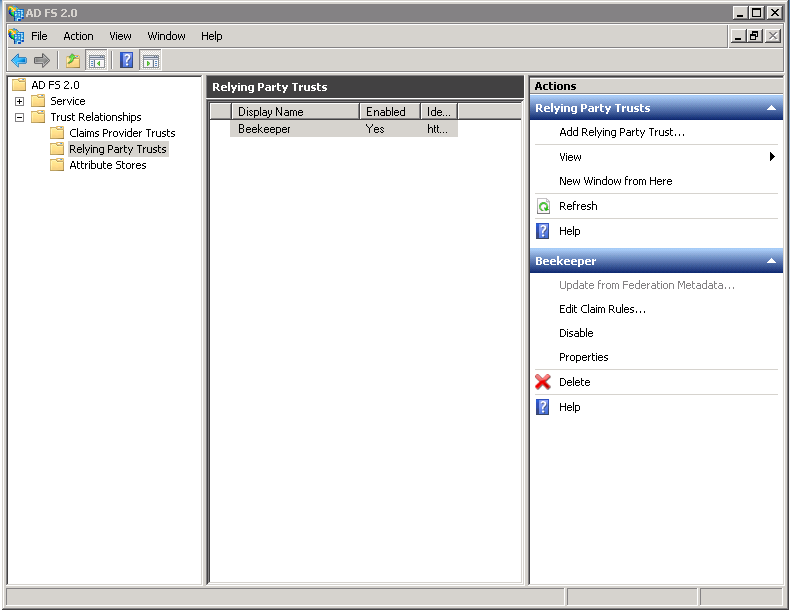Click the Trust Relationships folder icon
Viewport: 790px width, 611px height.
(38, 116)
